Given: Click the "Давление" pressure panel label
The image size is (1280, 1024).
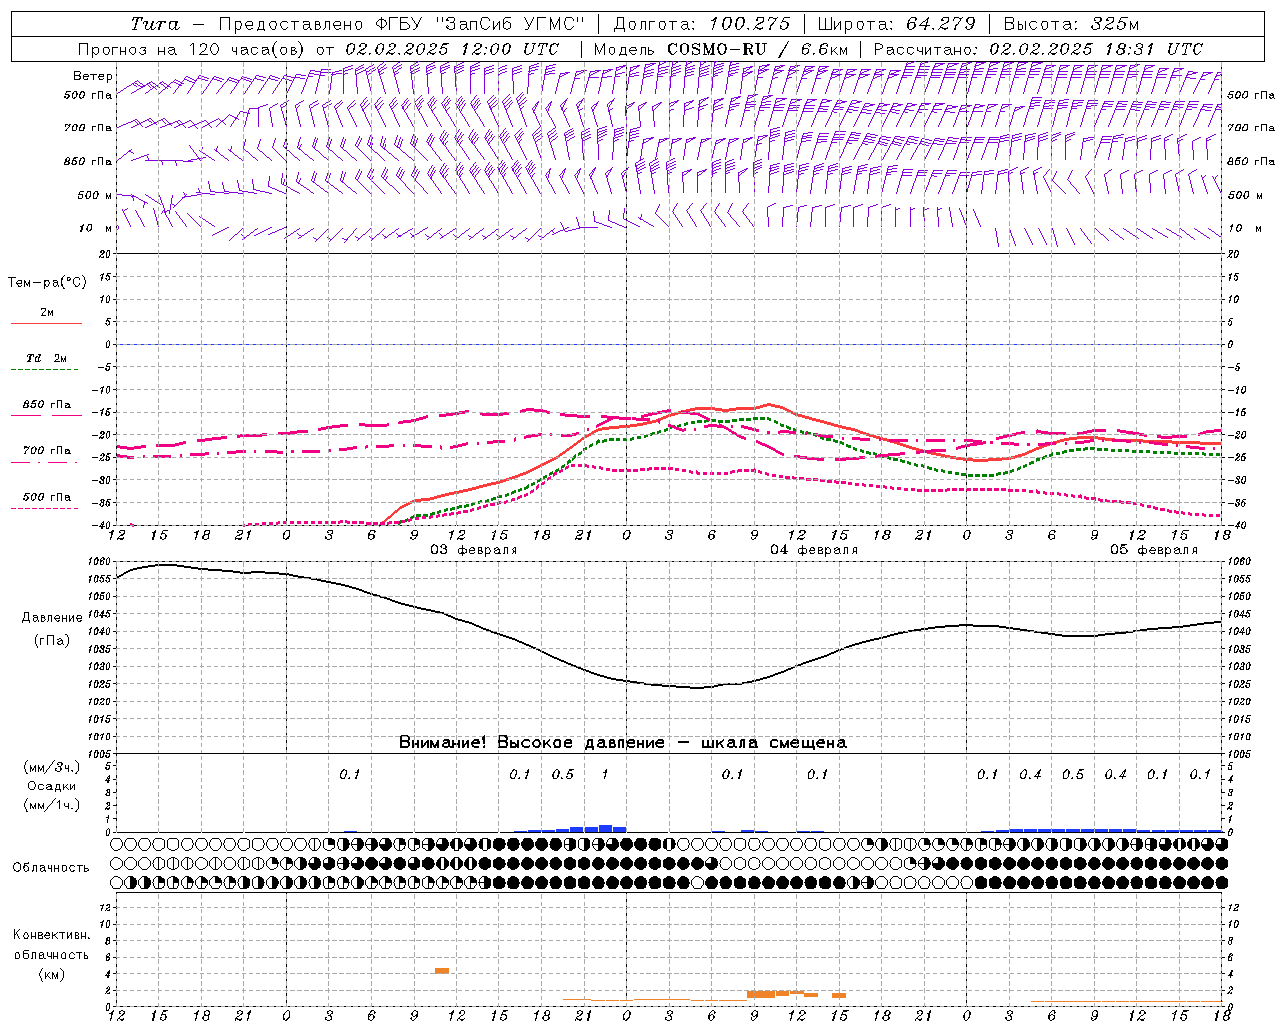Looking at the screenshot, I should (50, 618).
